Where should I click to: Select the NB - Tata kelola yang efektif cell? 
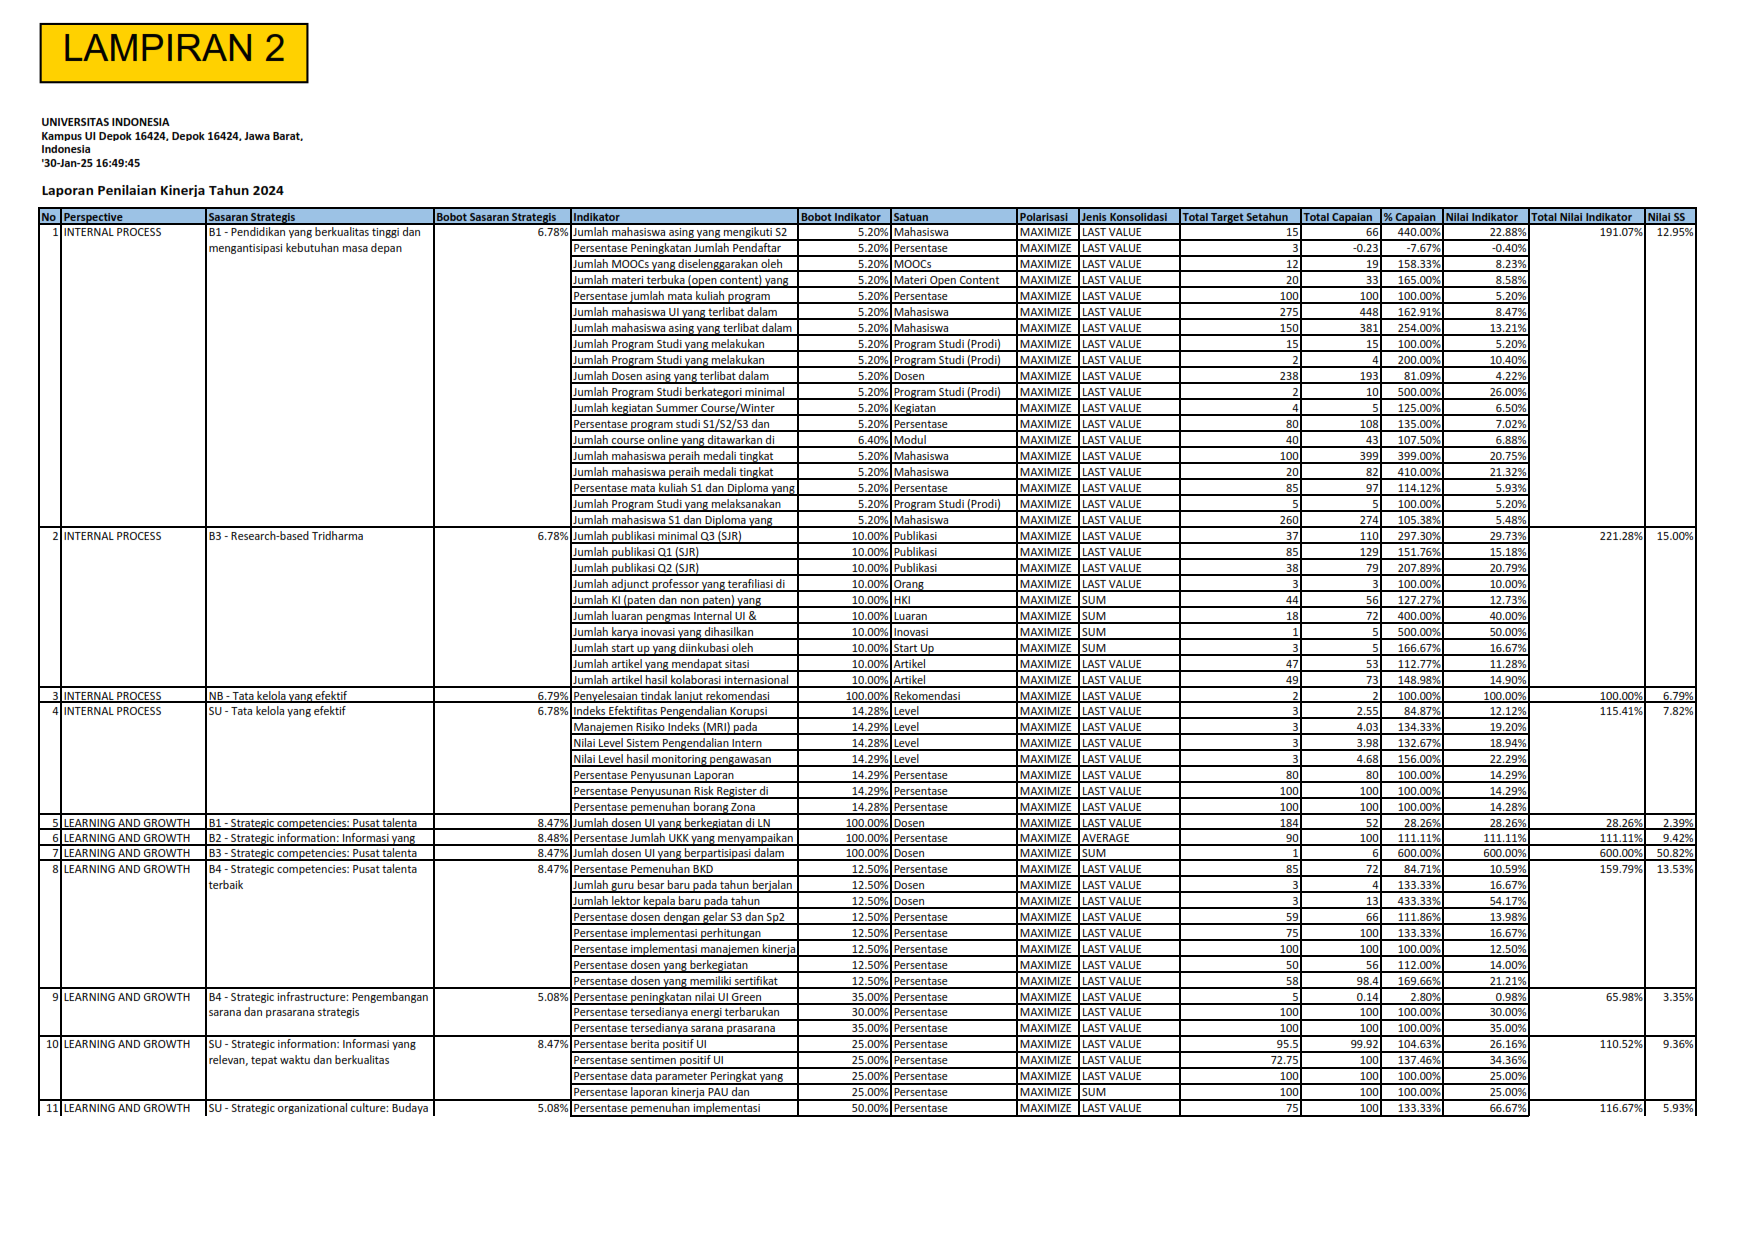278,696
